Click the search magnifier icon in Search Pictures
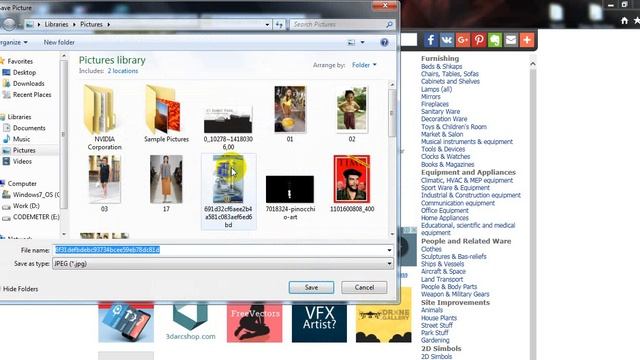 point(389,24)
